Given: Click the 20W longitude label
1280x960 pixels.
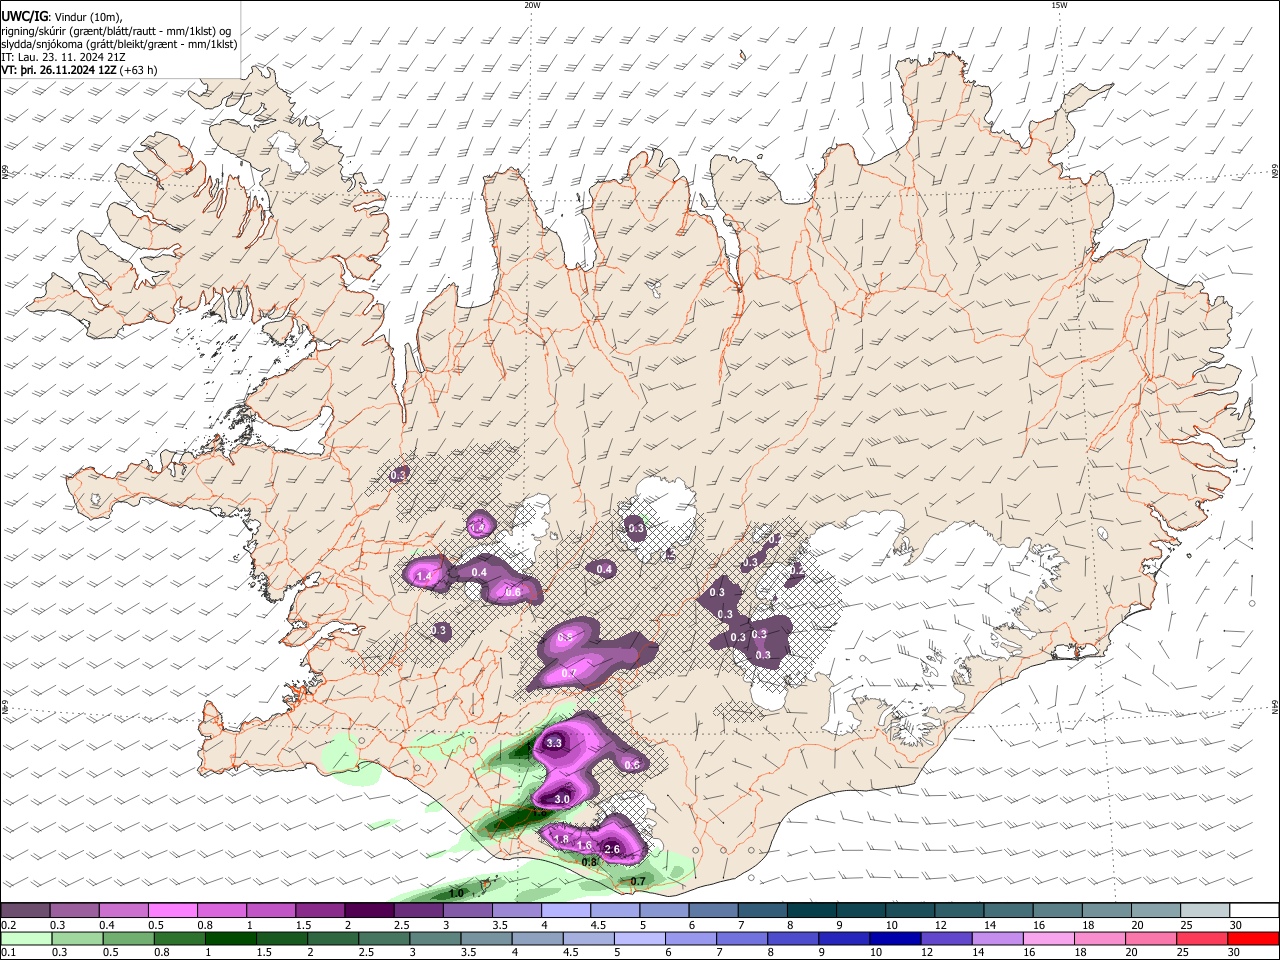Looking at the screenshot, I should 532,5.
